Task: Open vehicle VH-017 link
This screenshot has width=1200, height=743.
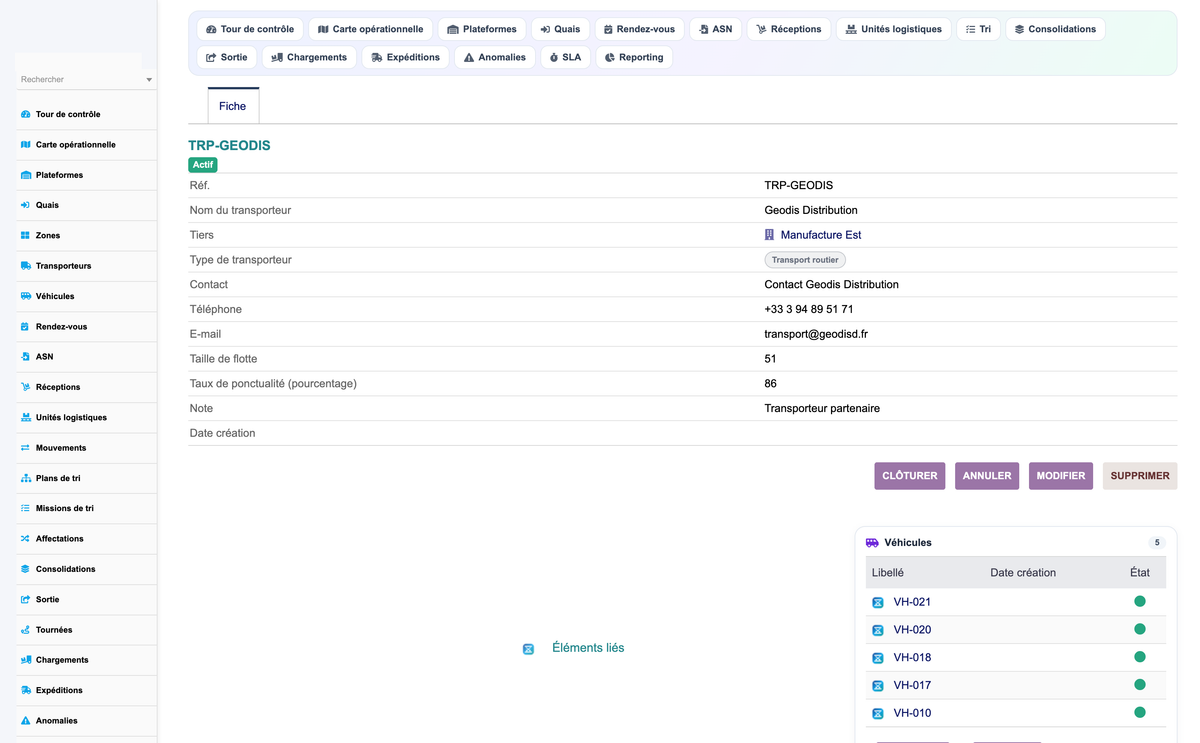Action: pyautogui.click(x=912, y=685)
